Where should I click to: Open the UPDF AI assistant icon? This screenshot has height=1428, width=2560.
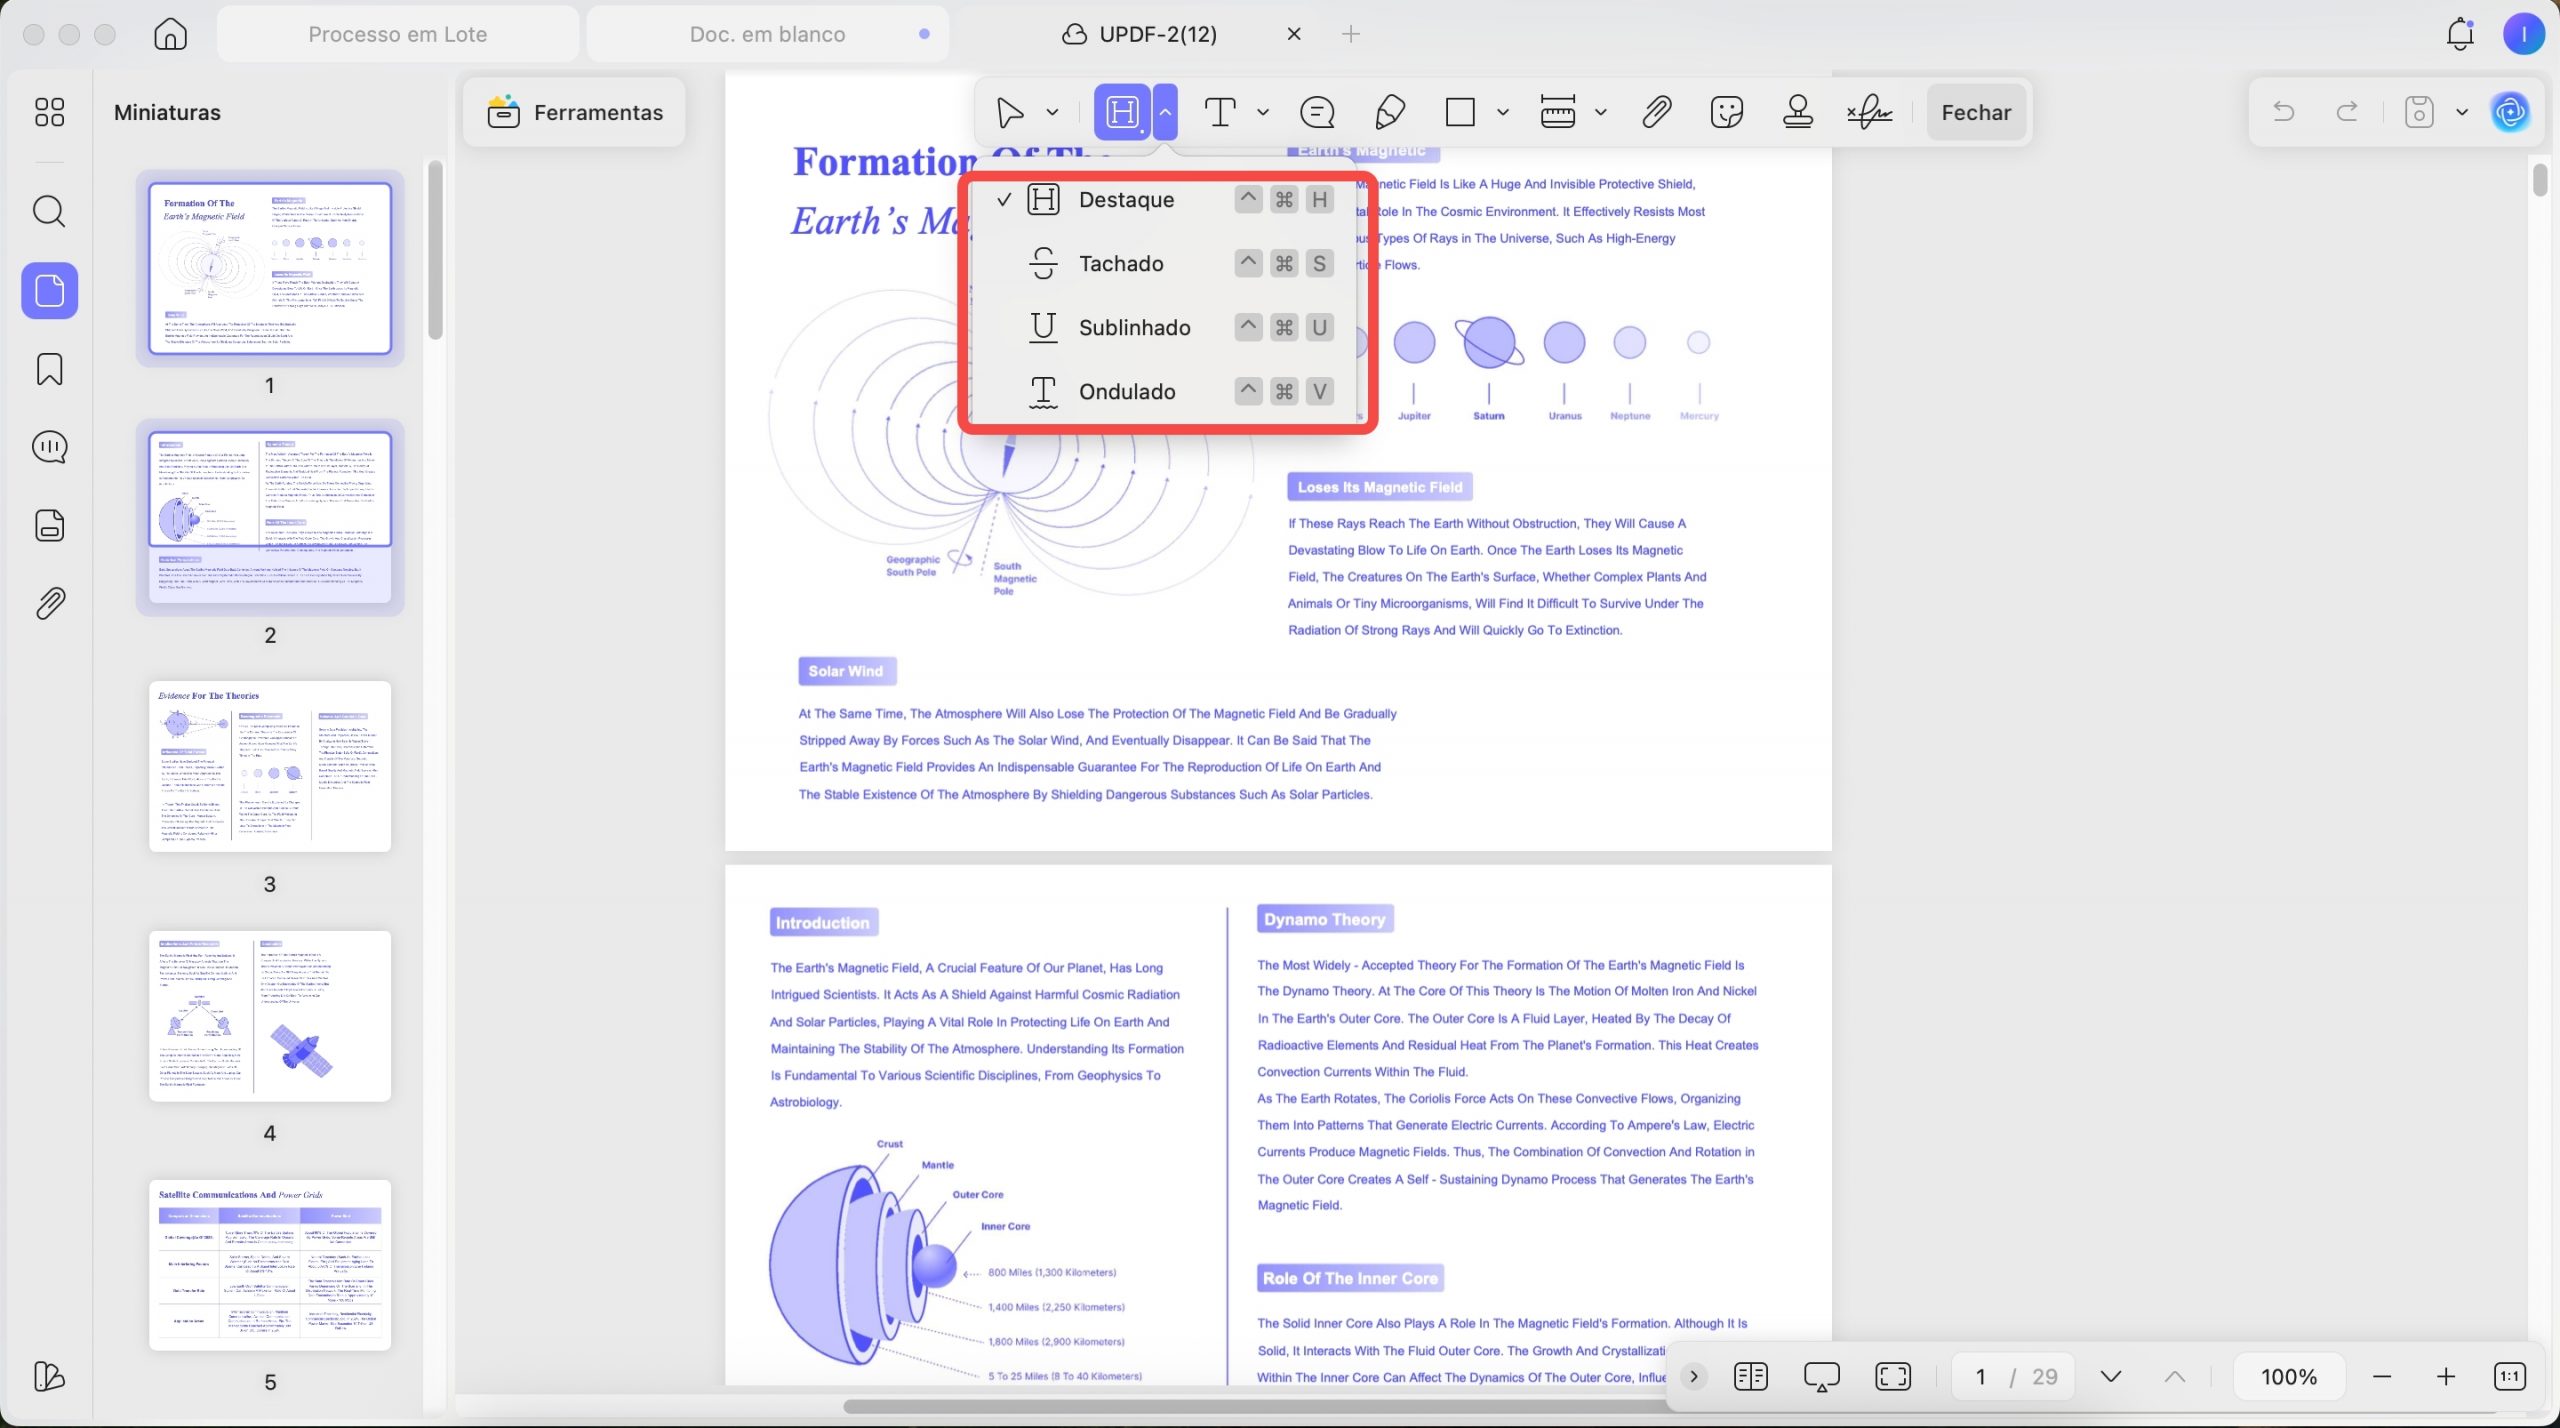[2510, 112]
